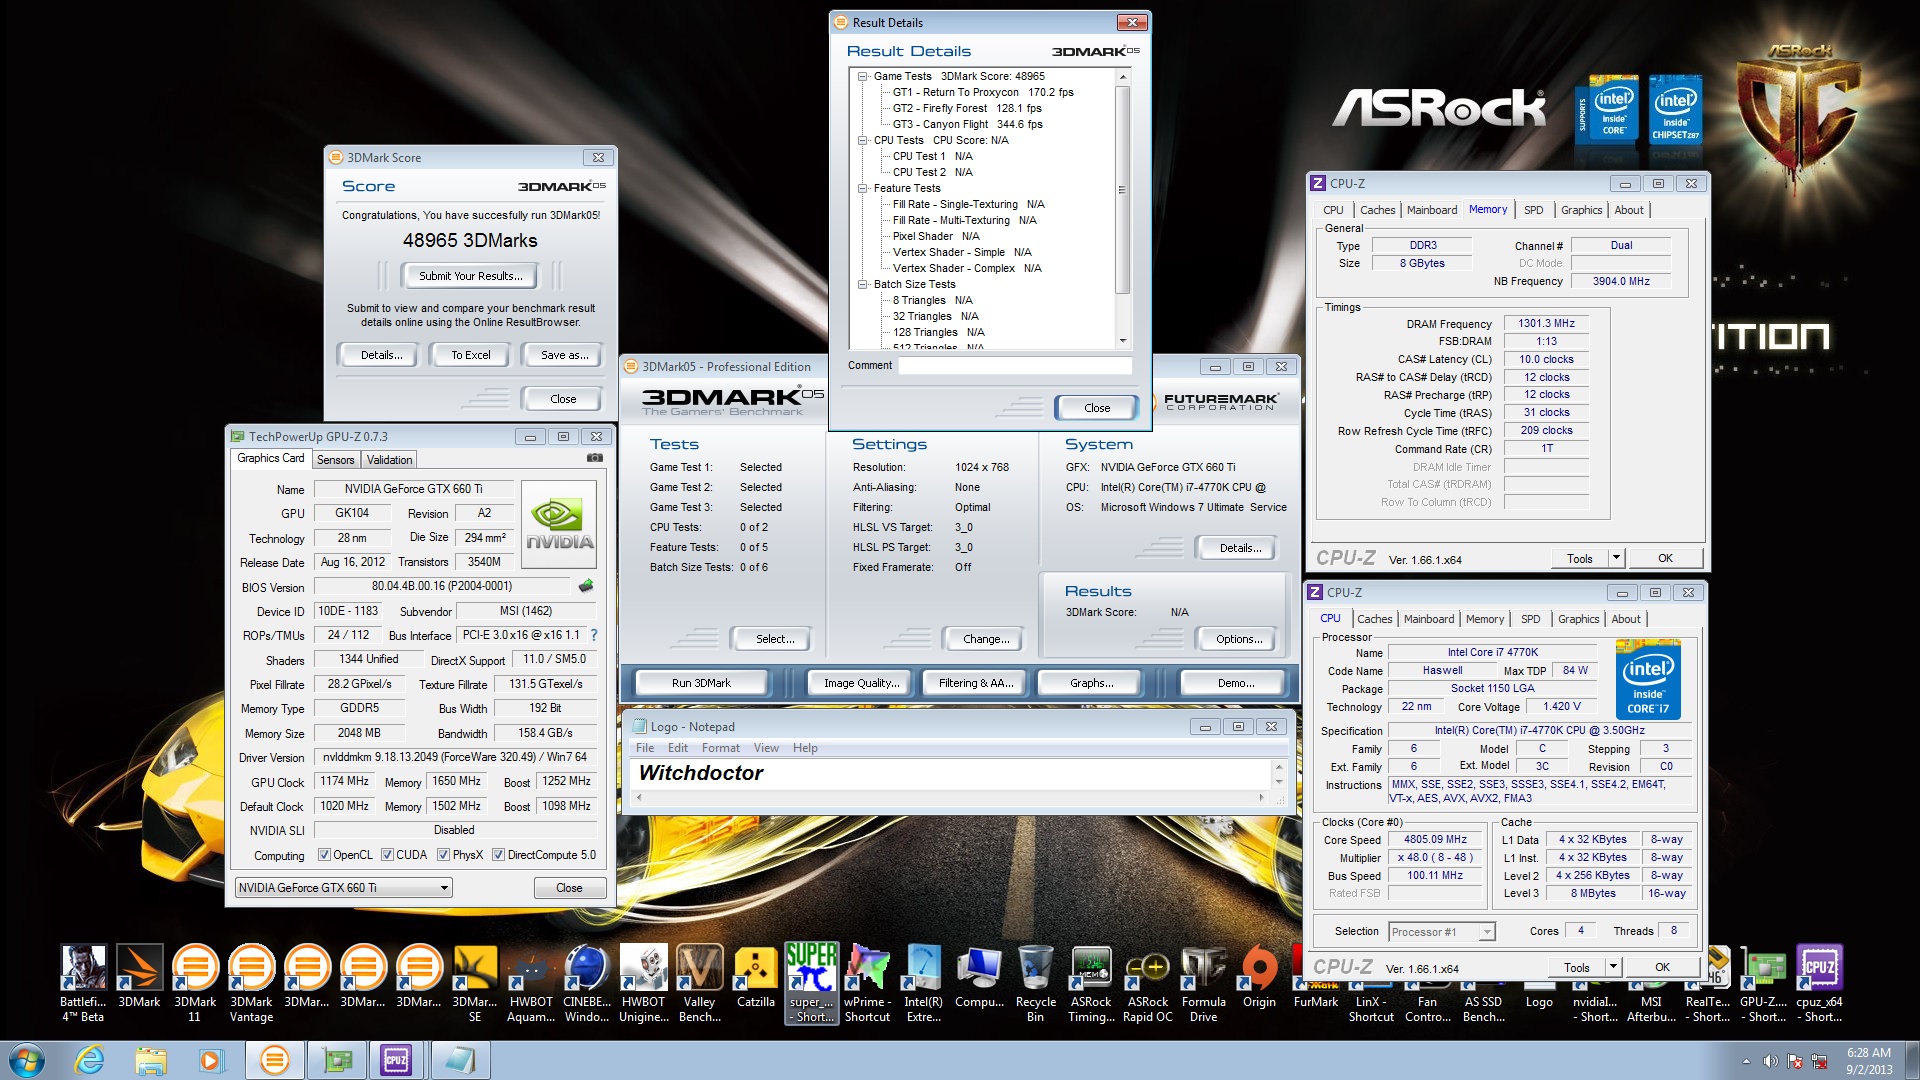Click the Comment input field in Result Details
The width and height of the screenshot is (1920, 1080).
point(1014,366)
